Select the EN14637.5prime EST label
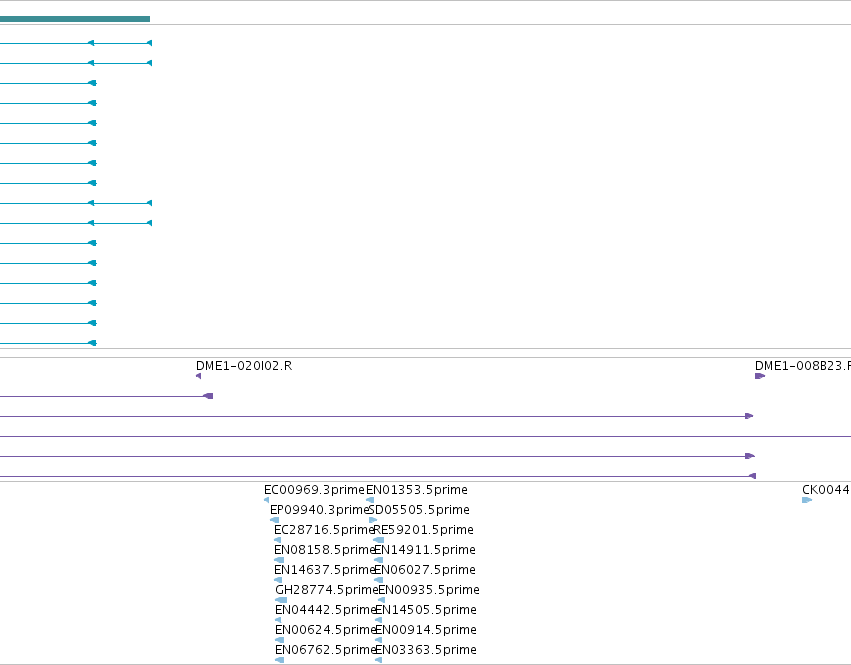Image resolution: width=851 pixels, height=665 pixels. point(325,570)
